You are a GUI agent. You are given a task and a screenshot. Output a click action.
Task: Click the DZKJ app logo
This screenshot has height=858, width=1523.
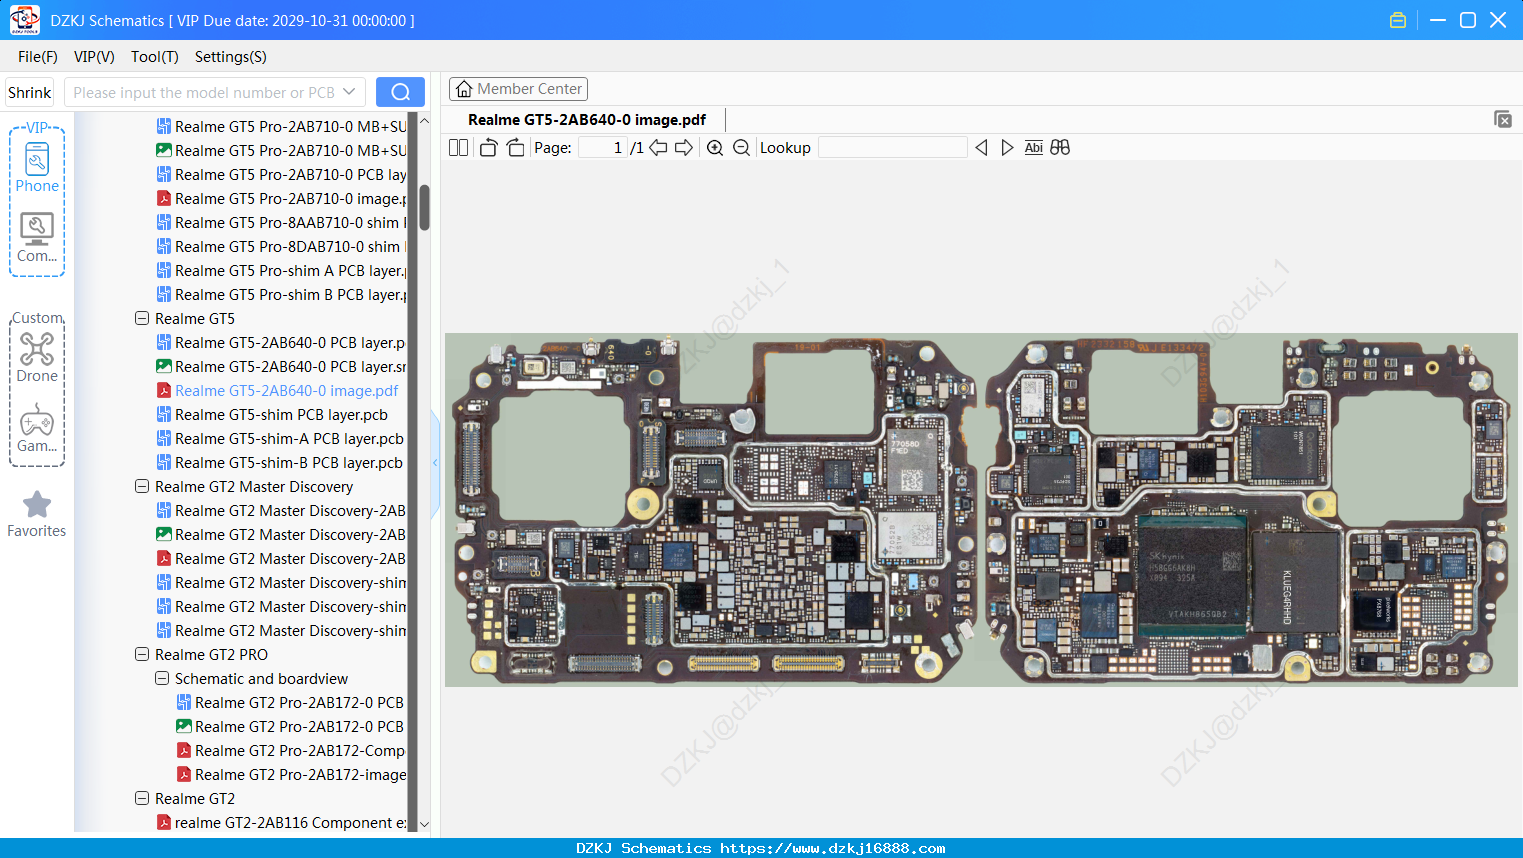coord(24,20)
